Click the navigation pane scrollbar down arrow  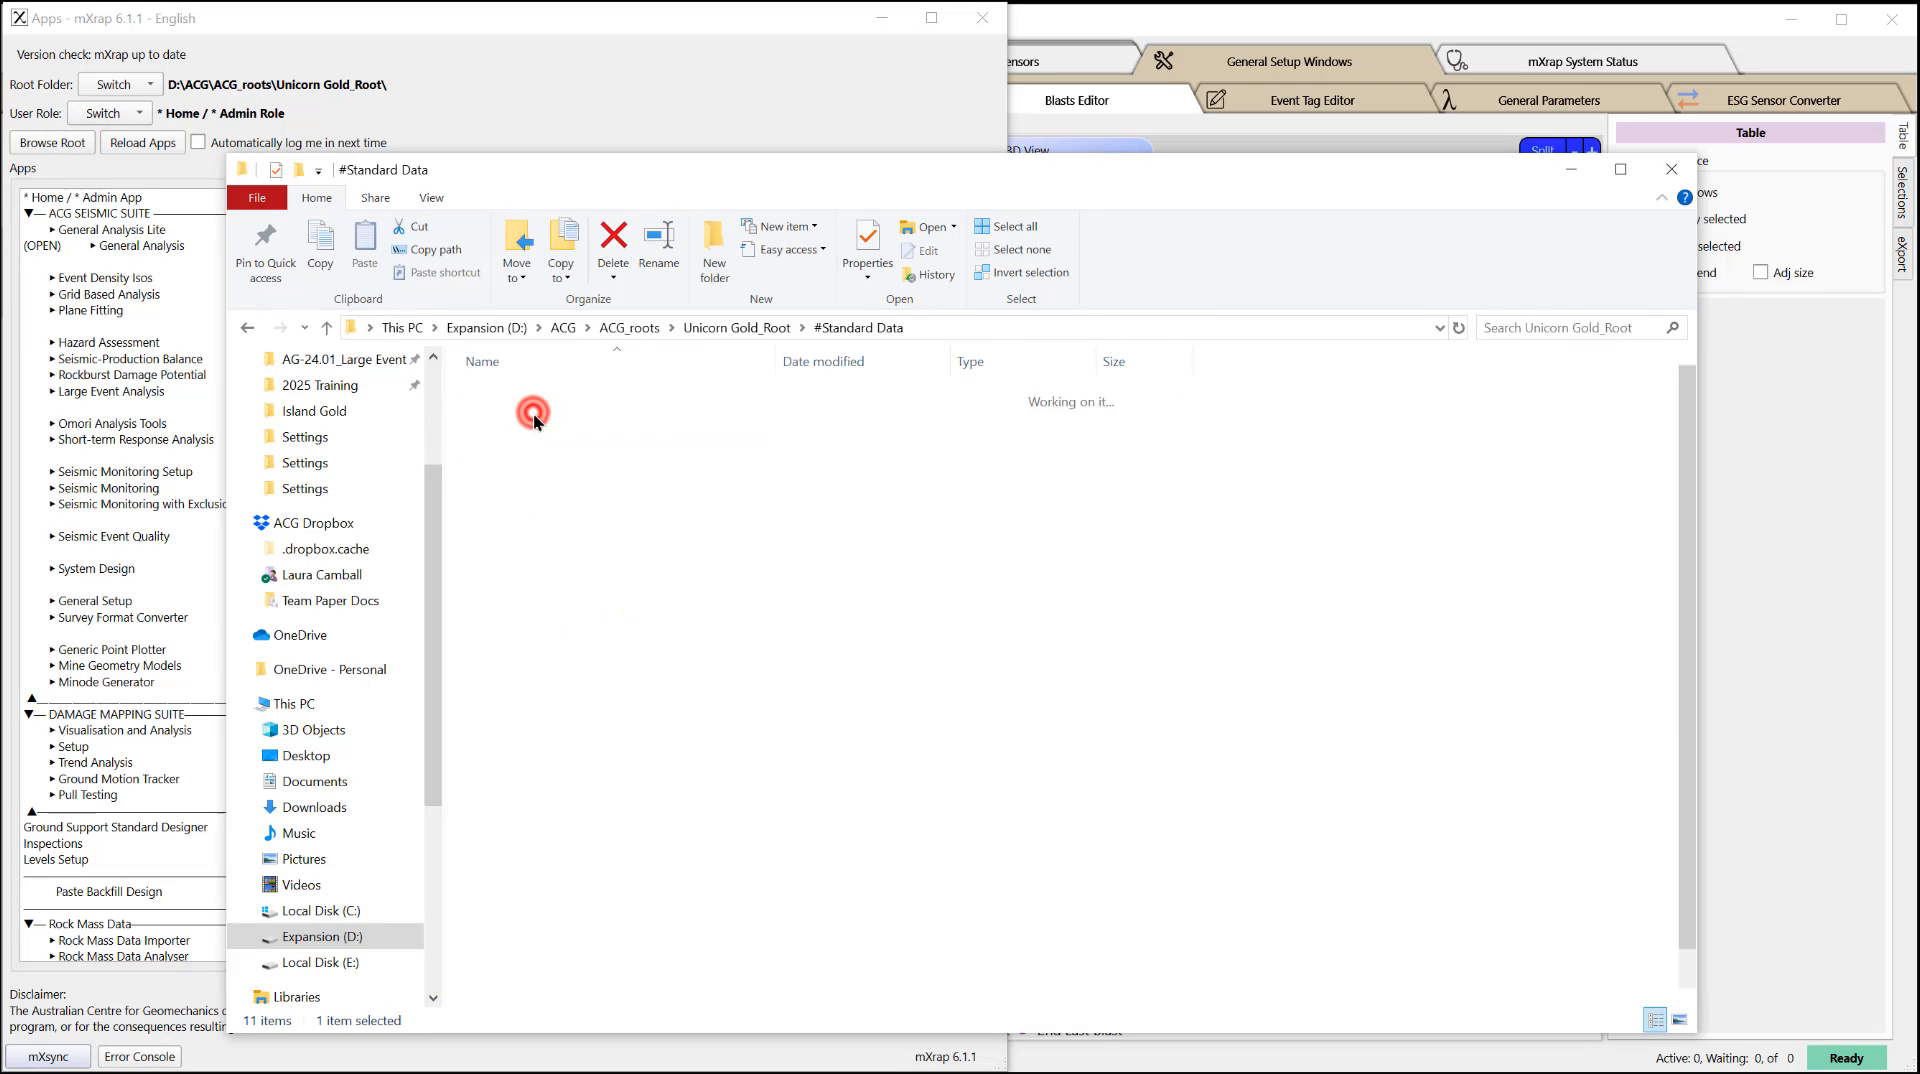[433, 997]
